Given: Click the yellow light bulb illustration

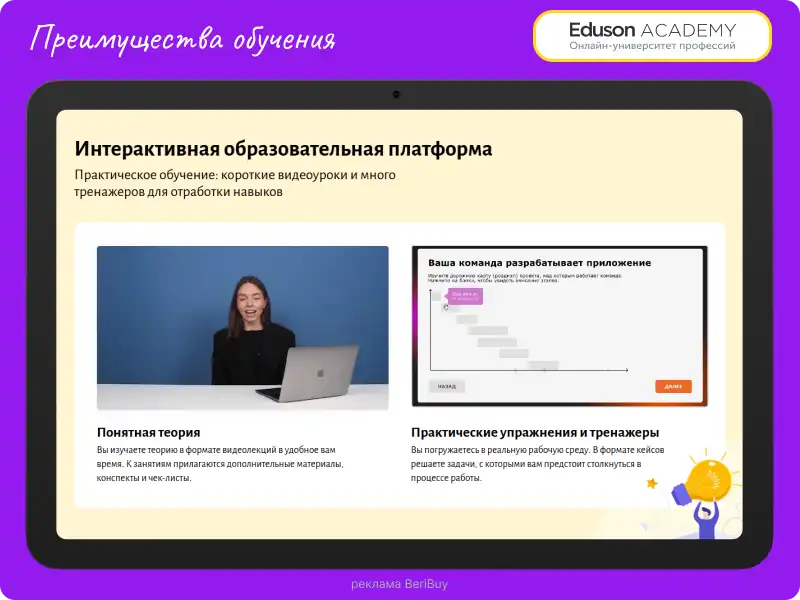Looking at the screenshot, I should 709,478.
